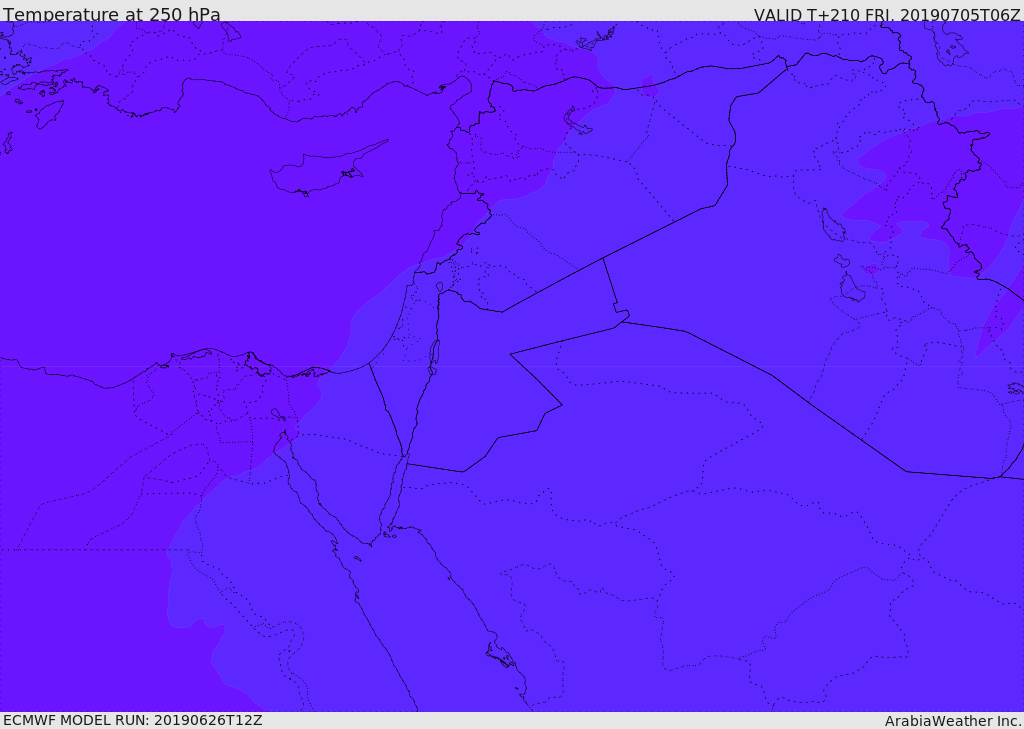Click the Sea of Galilee lake
Viewport: 1024px width, 729px height.
click(x=440, y=288)
